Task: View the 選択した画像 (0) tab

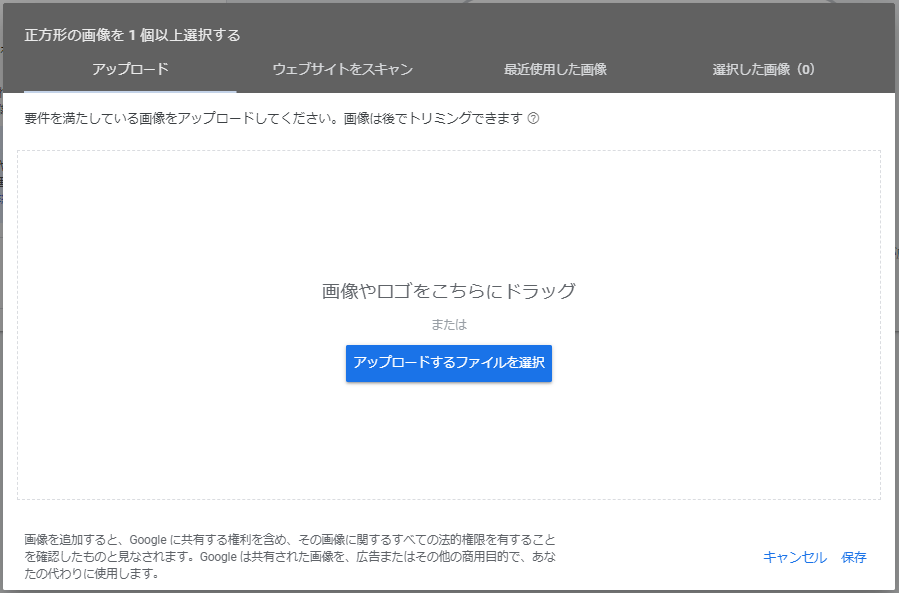Action: point(763,70)
